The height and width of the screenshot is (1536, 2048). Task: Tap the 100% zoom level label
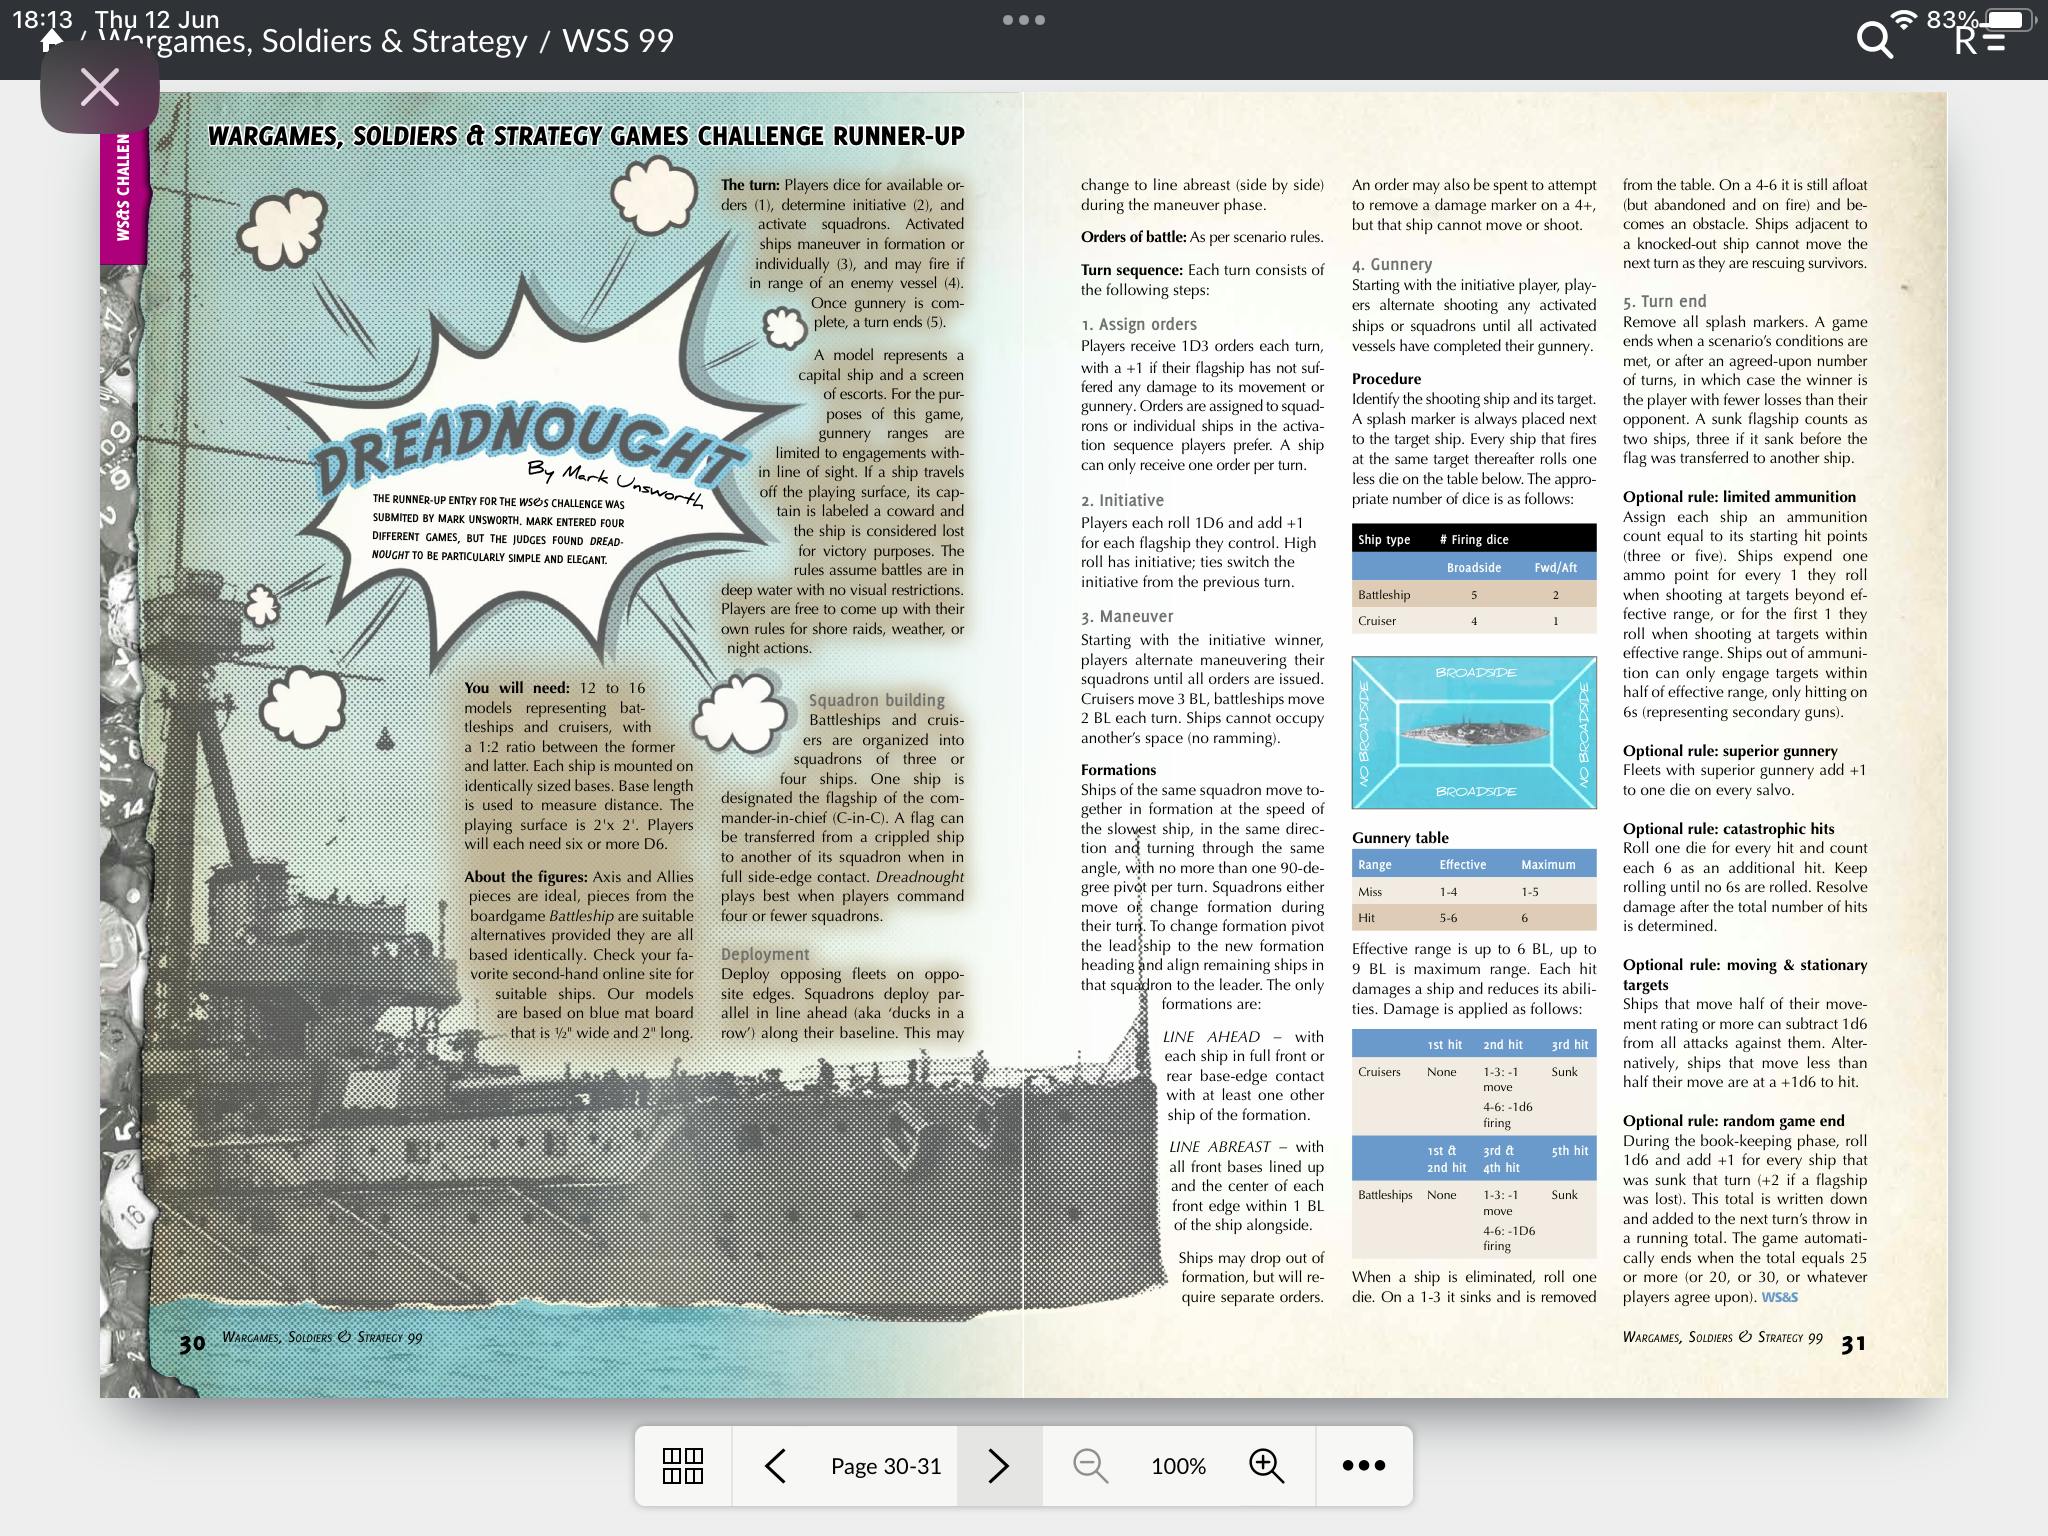point(1178,1466)
